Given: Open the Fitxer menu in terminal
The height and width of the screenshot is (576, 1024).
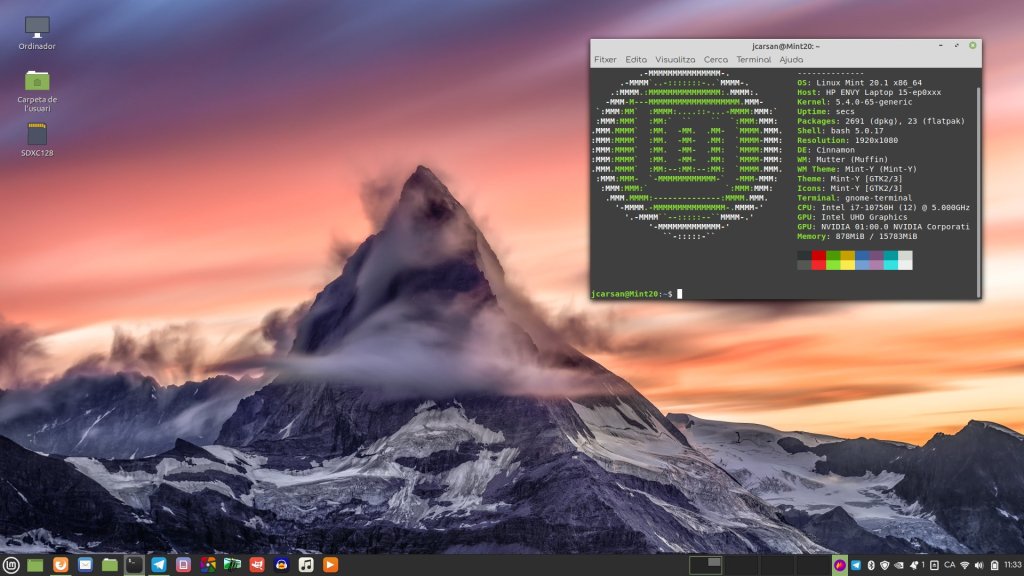Looking at the screenshot, I should click(605, 60).
